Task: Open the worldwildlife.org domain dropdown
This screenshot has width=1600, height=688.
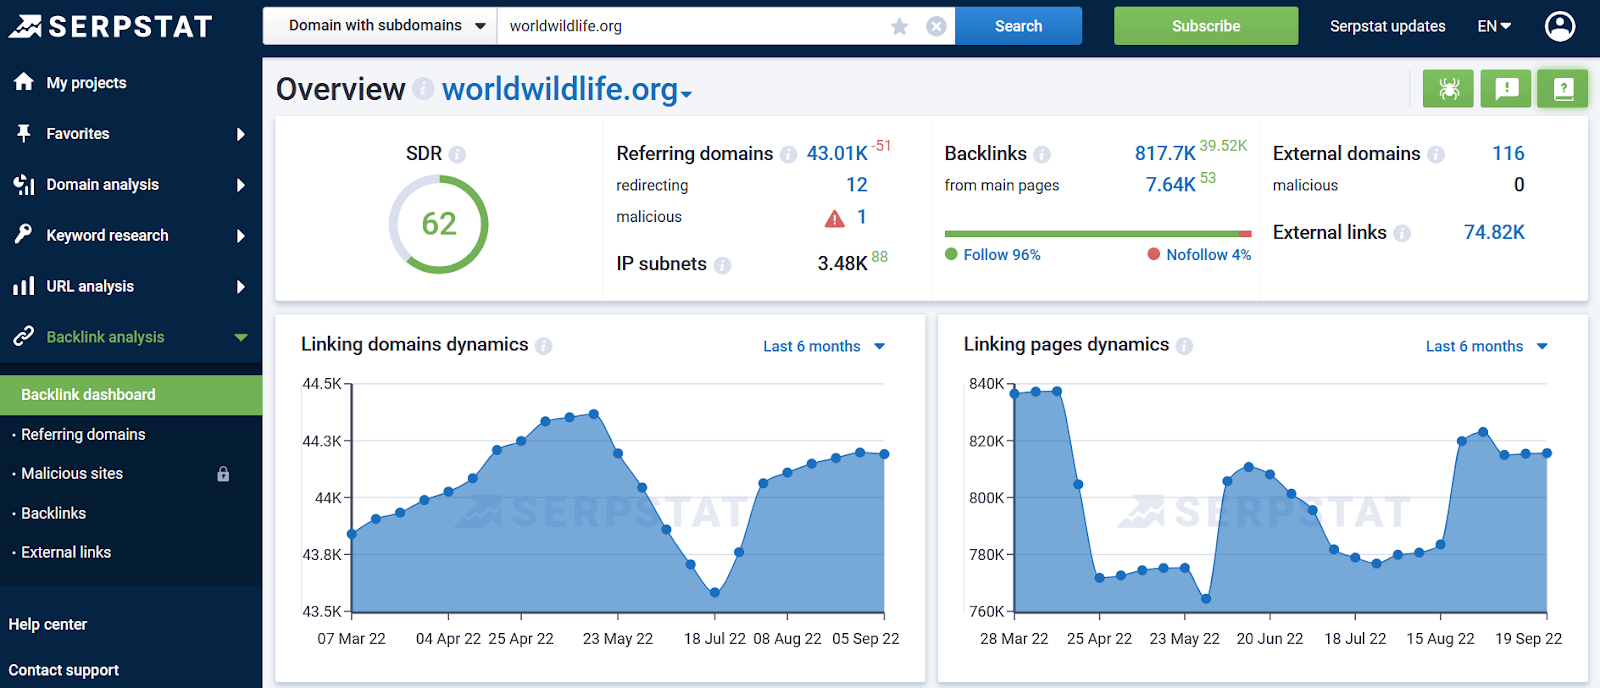Action: pyautogui.click(x=567, y=89)
